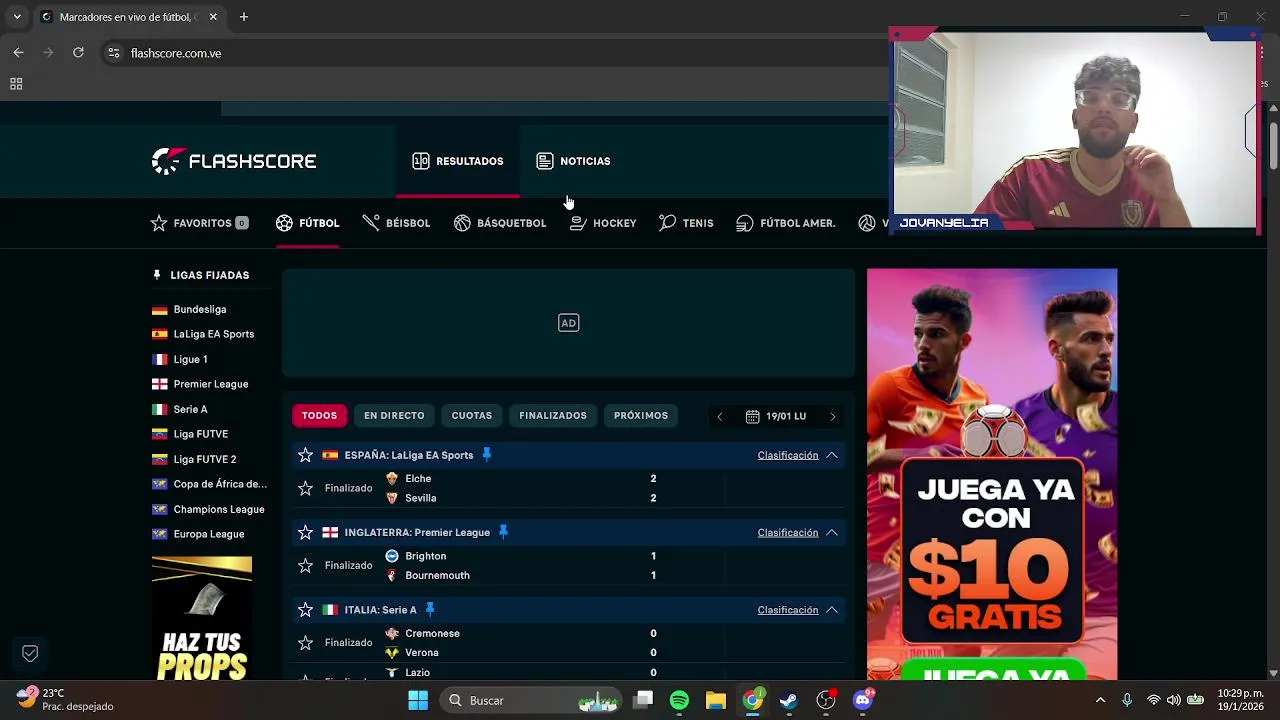
Task: Select the En Directo filter
Action: tap(394, 415)
